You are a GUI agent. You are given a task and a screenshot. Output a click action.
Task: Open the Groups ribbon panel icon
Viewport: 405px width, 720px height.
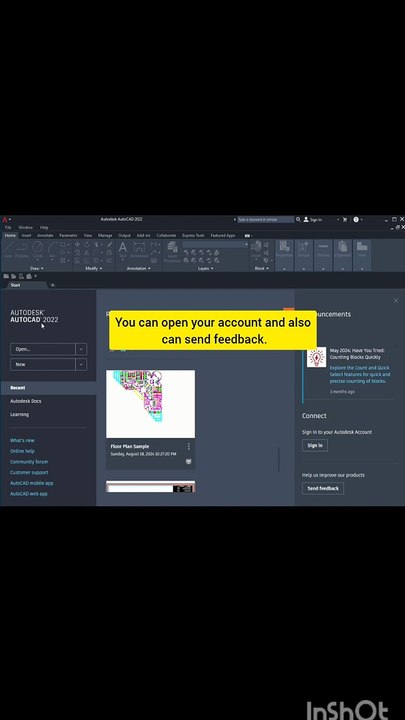304,250
